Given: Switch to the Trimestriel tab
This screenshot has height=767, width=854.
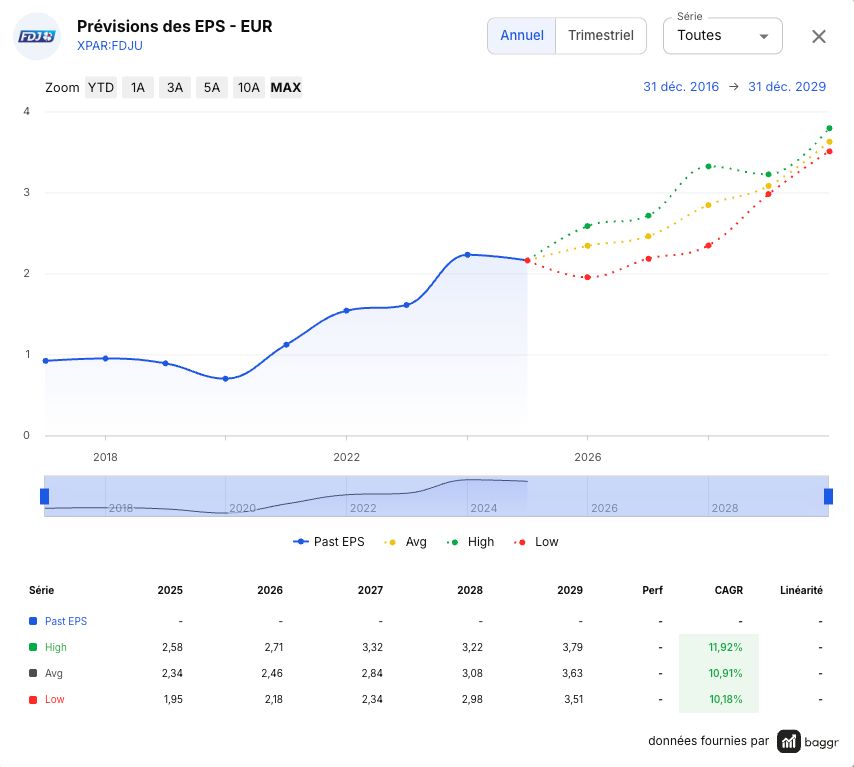Looking at the screenshot, I should coord(601,36).
